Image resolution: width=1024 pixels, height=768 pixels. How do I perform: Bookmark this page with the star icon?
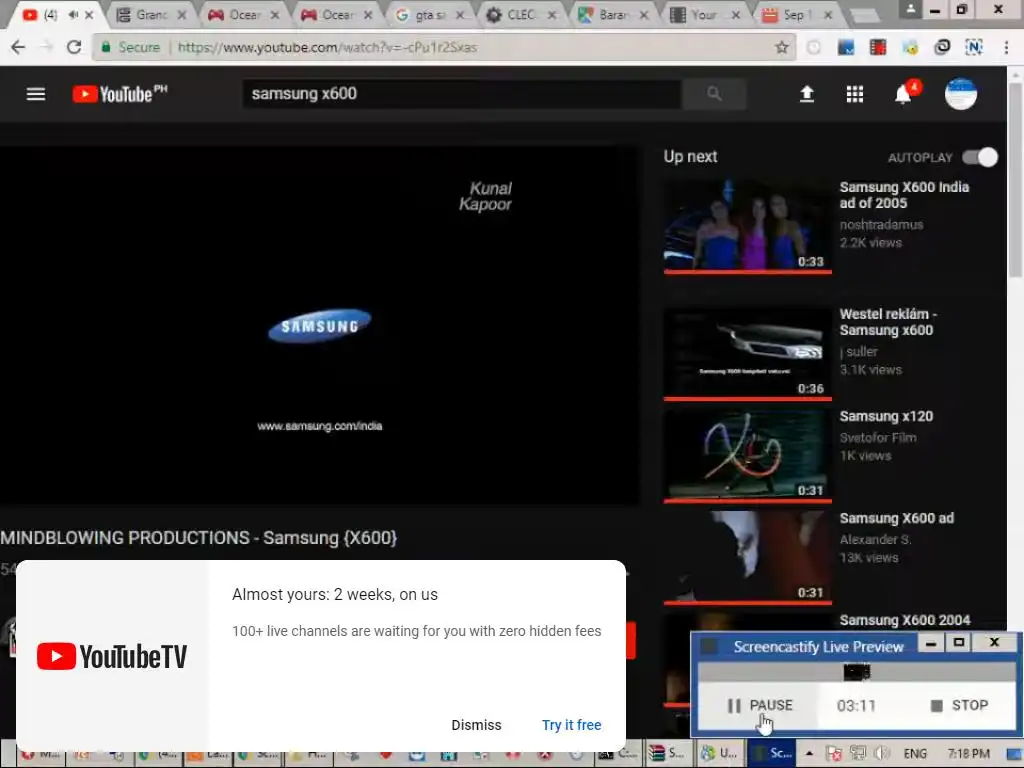coord(782,47)
